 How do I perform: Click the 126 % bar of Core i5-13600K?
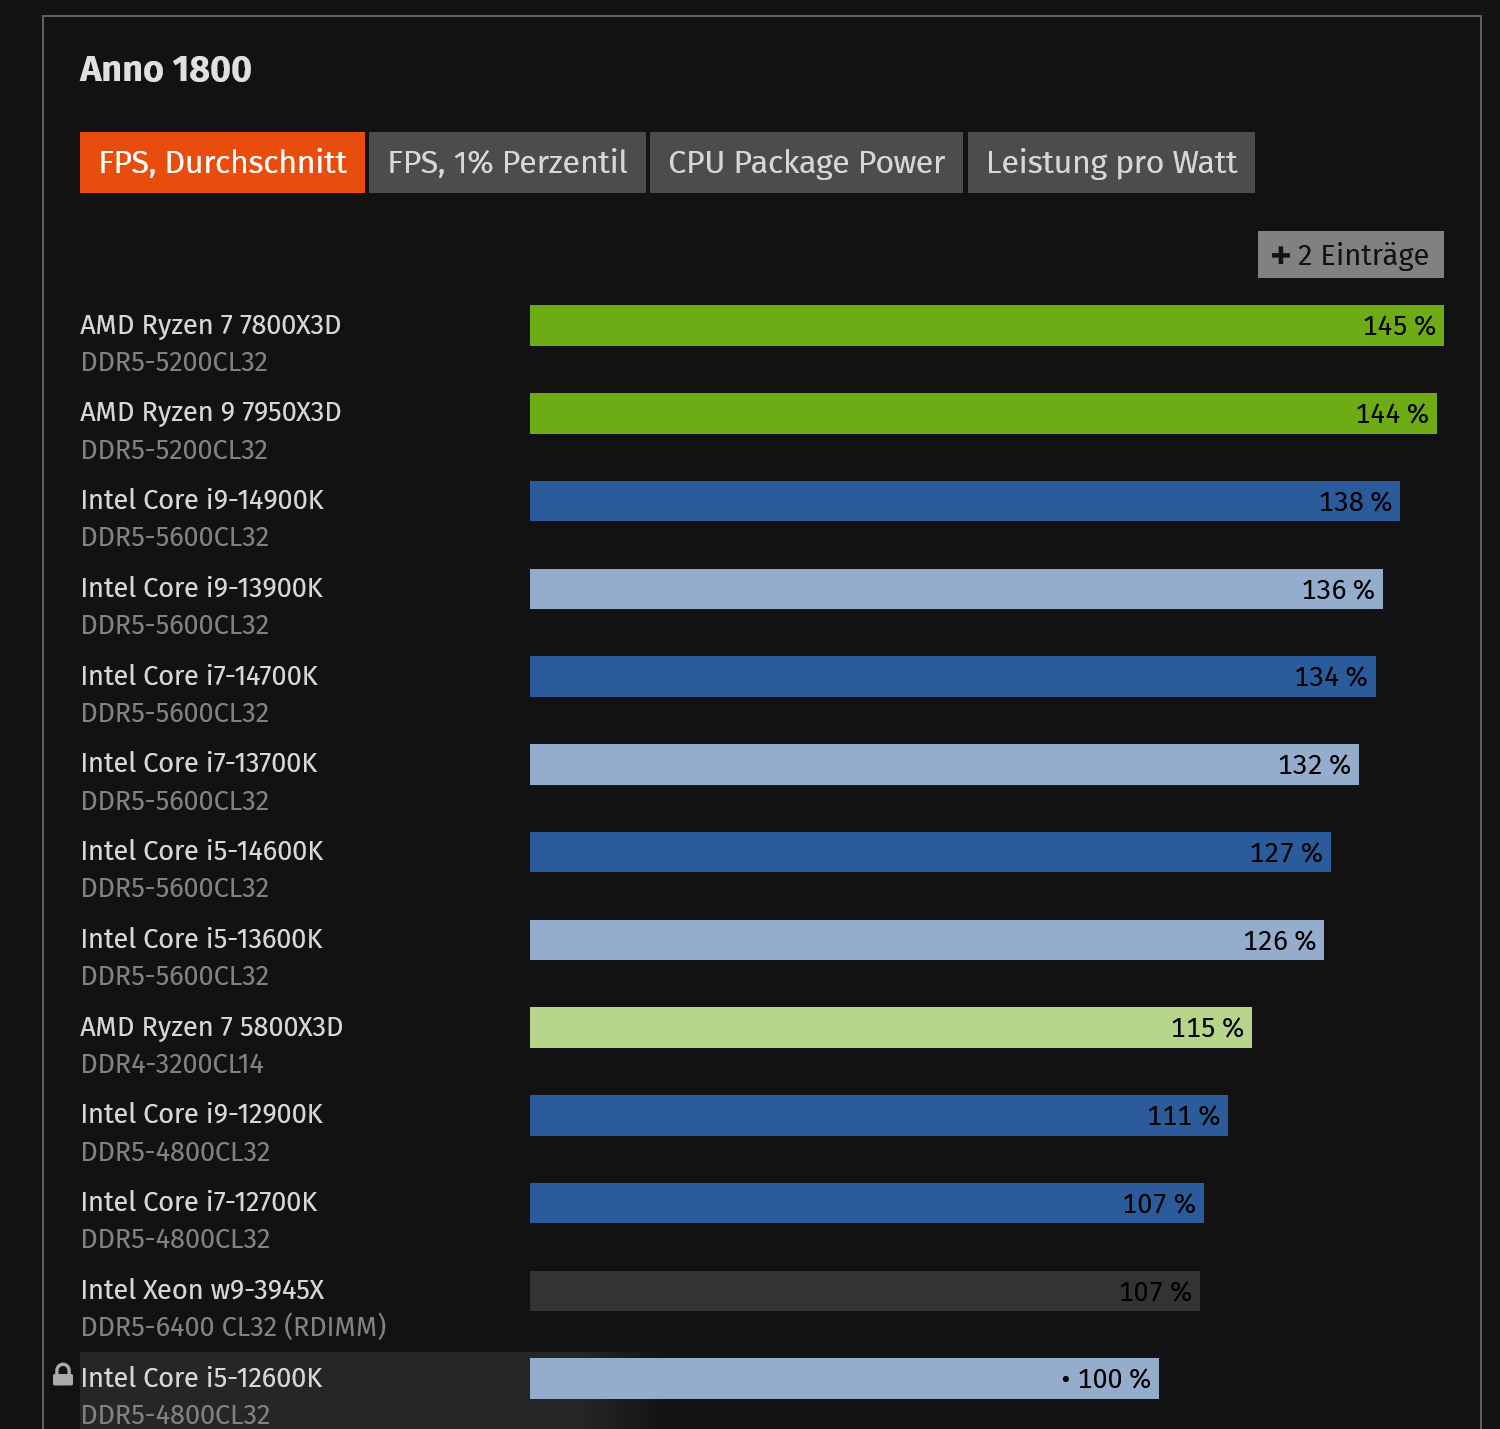927,940
